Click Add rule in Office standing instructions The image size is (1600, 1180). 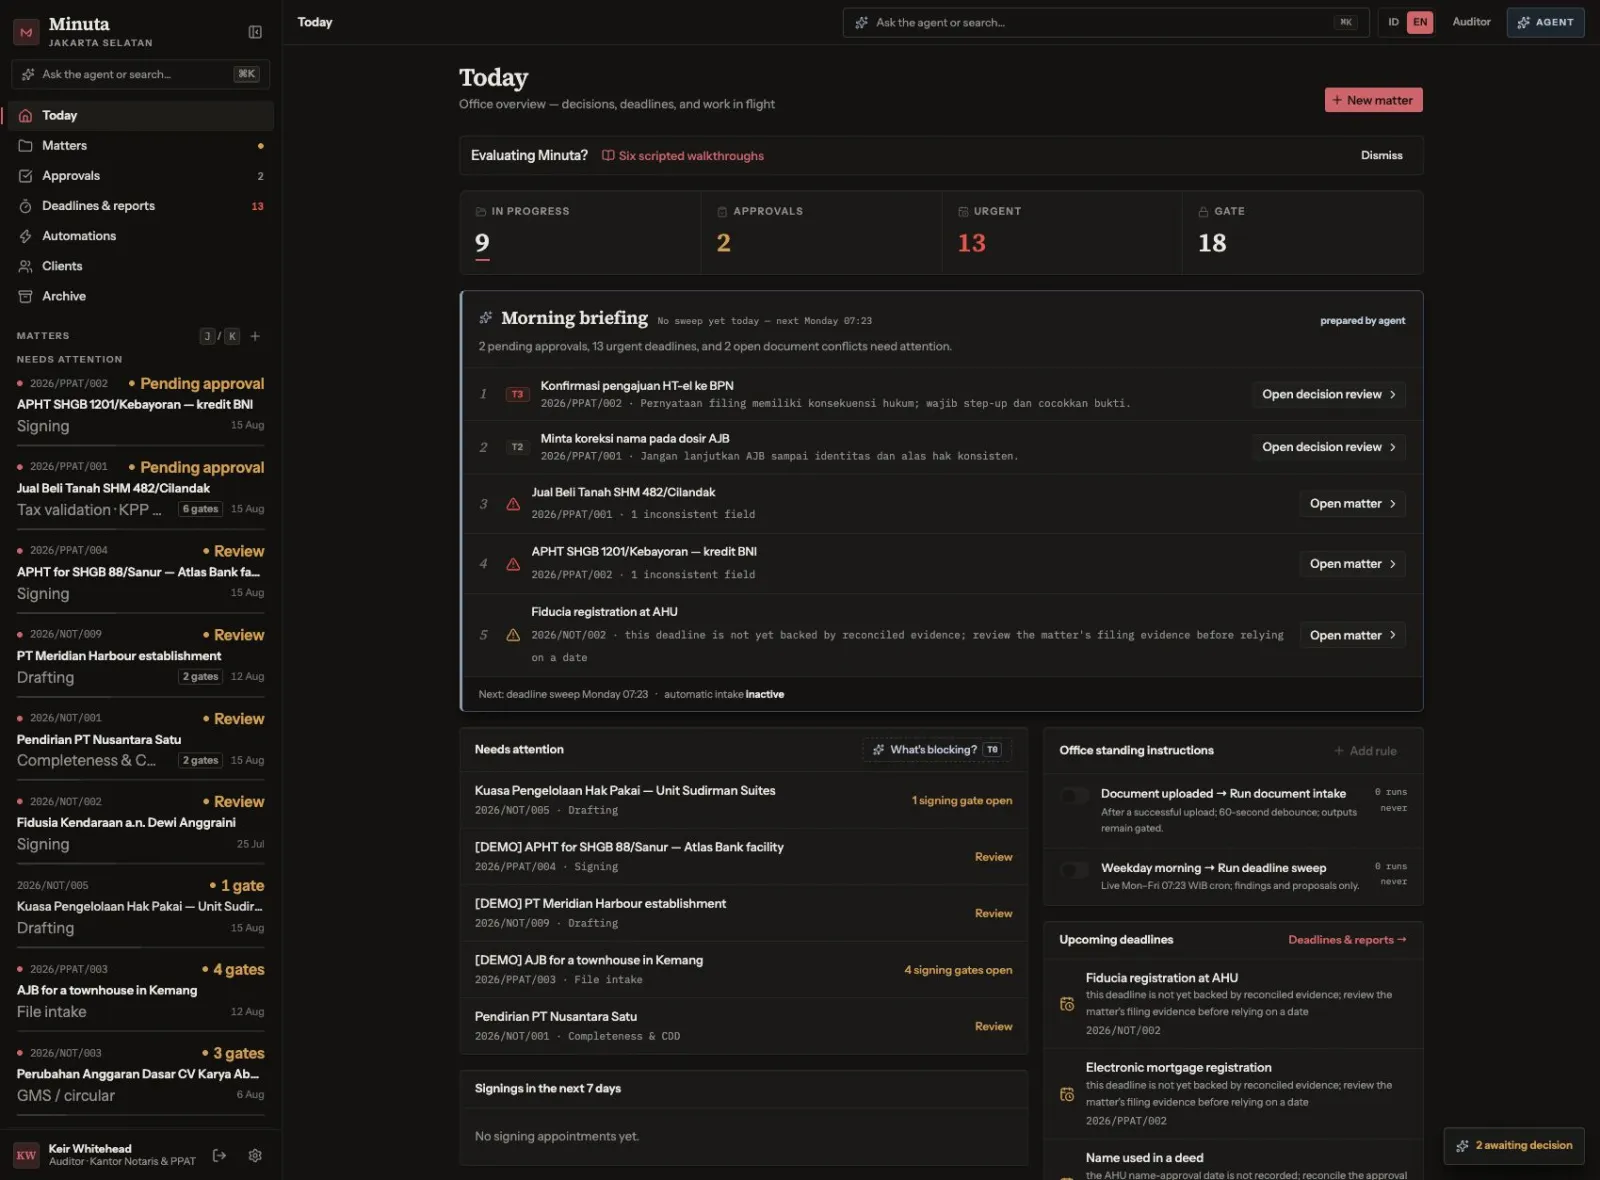[1365, 751]
